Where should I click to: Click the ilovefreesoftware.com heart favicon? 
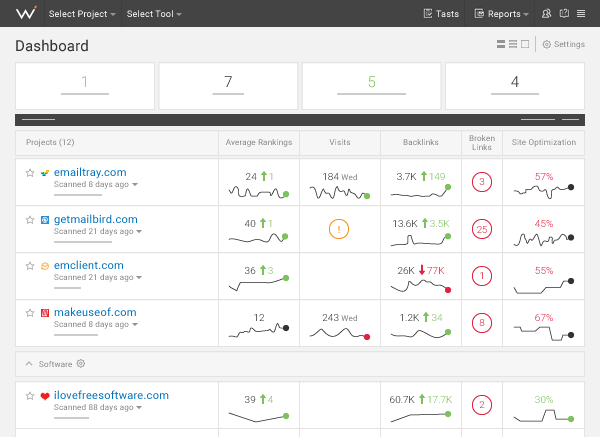pos(45,396)
